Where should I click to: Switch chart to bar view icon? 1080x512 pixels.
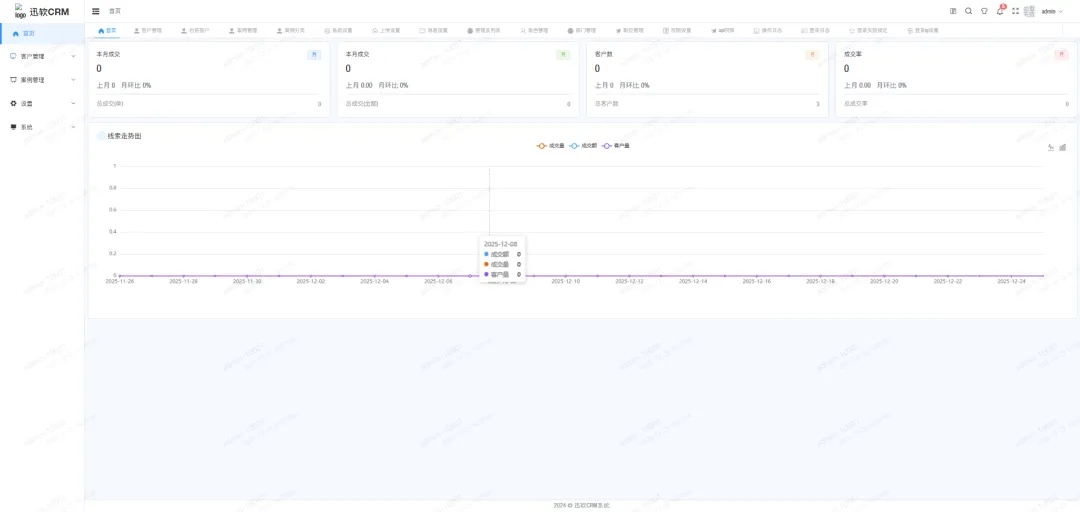coord(1062,147)
